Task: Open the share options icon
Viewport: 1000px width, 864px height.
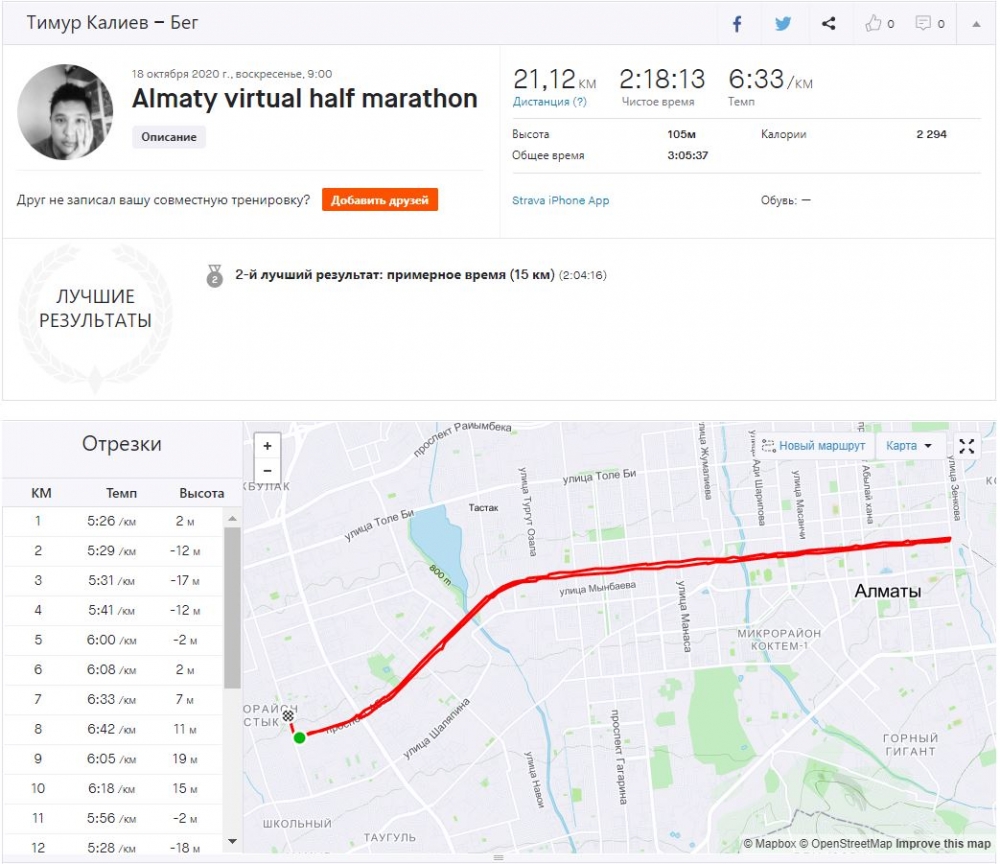Action: click(828, 24)
